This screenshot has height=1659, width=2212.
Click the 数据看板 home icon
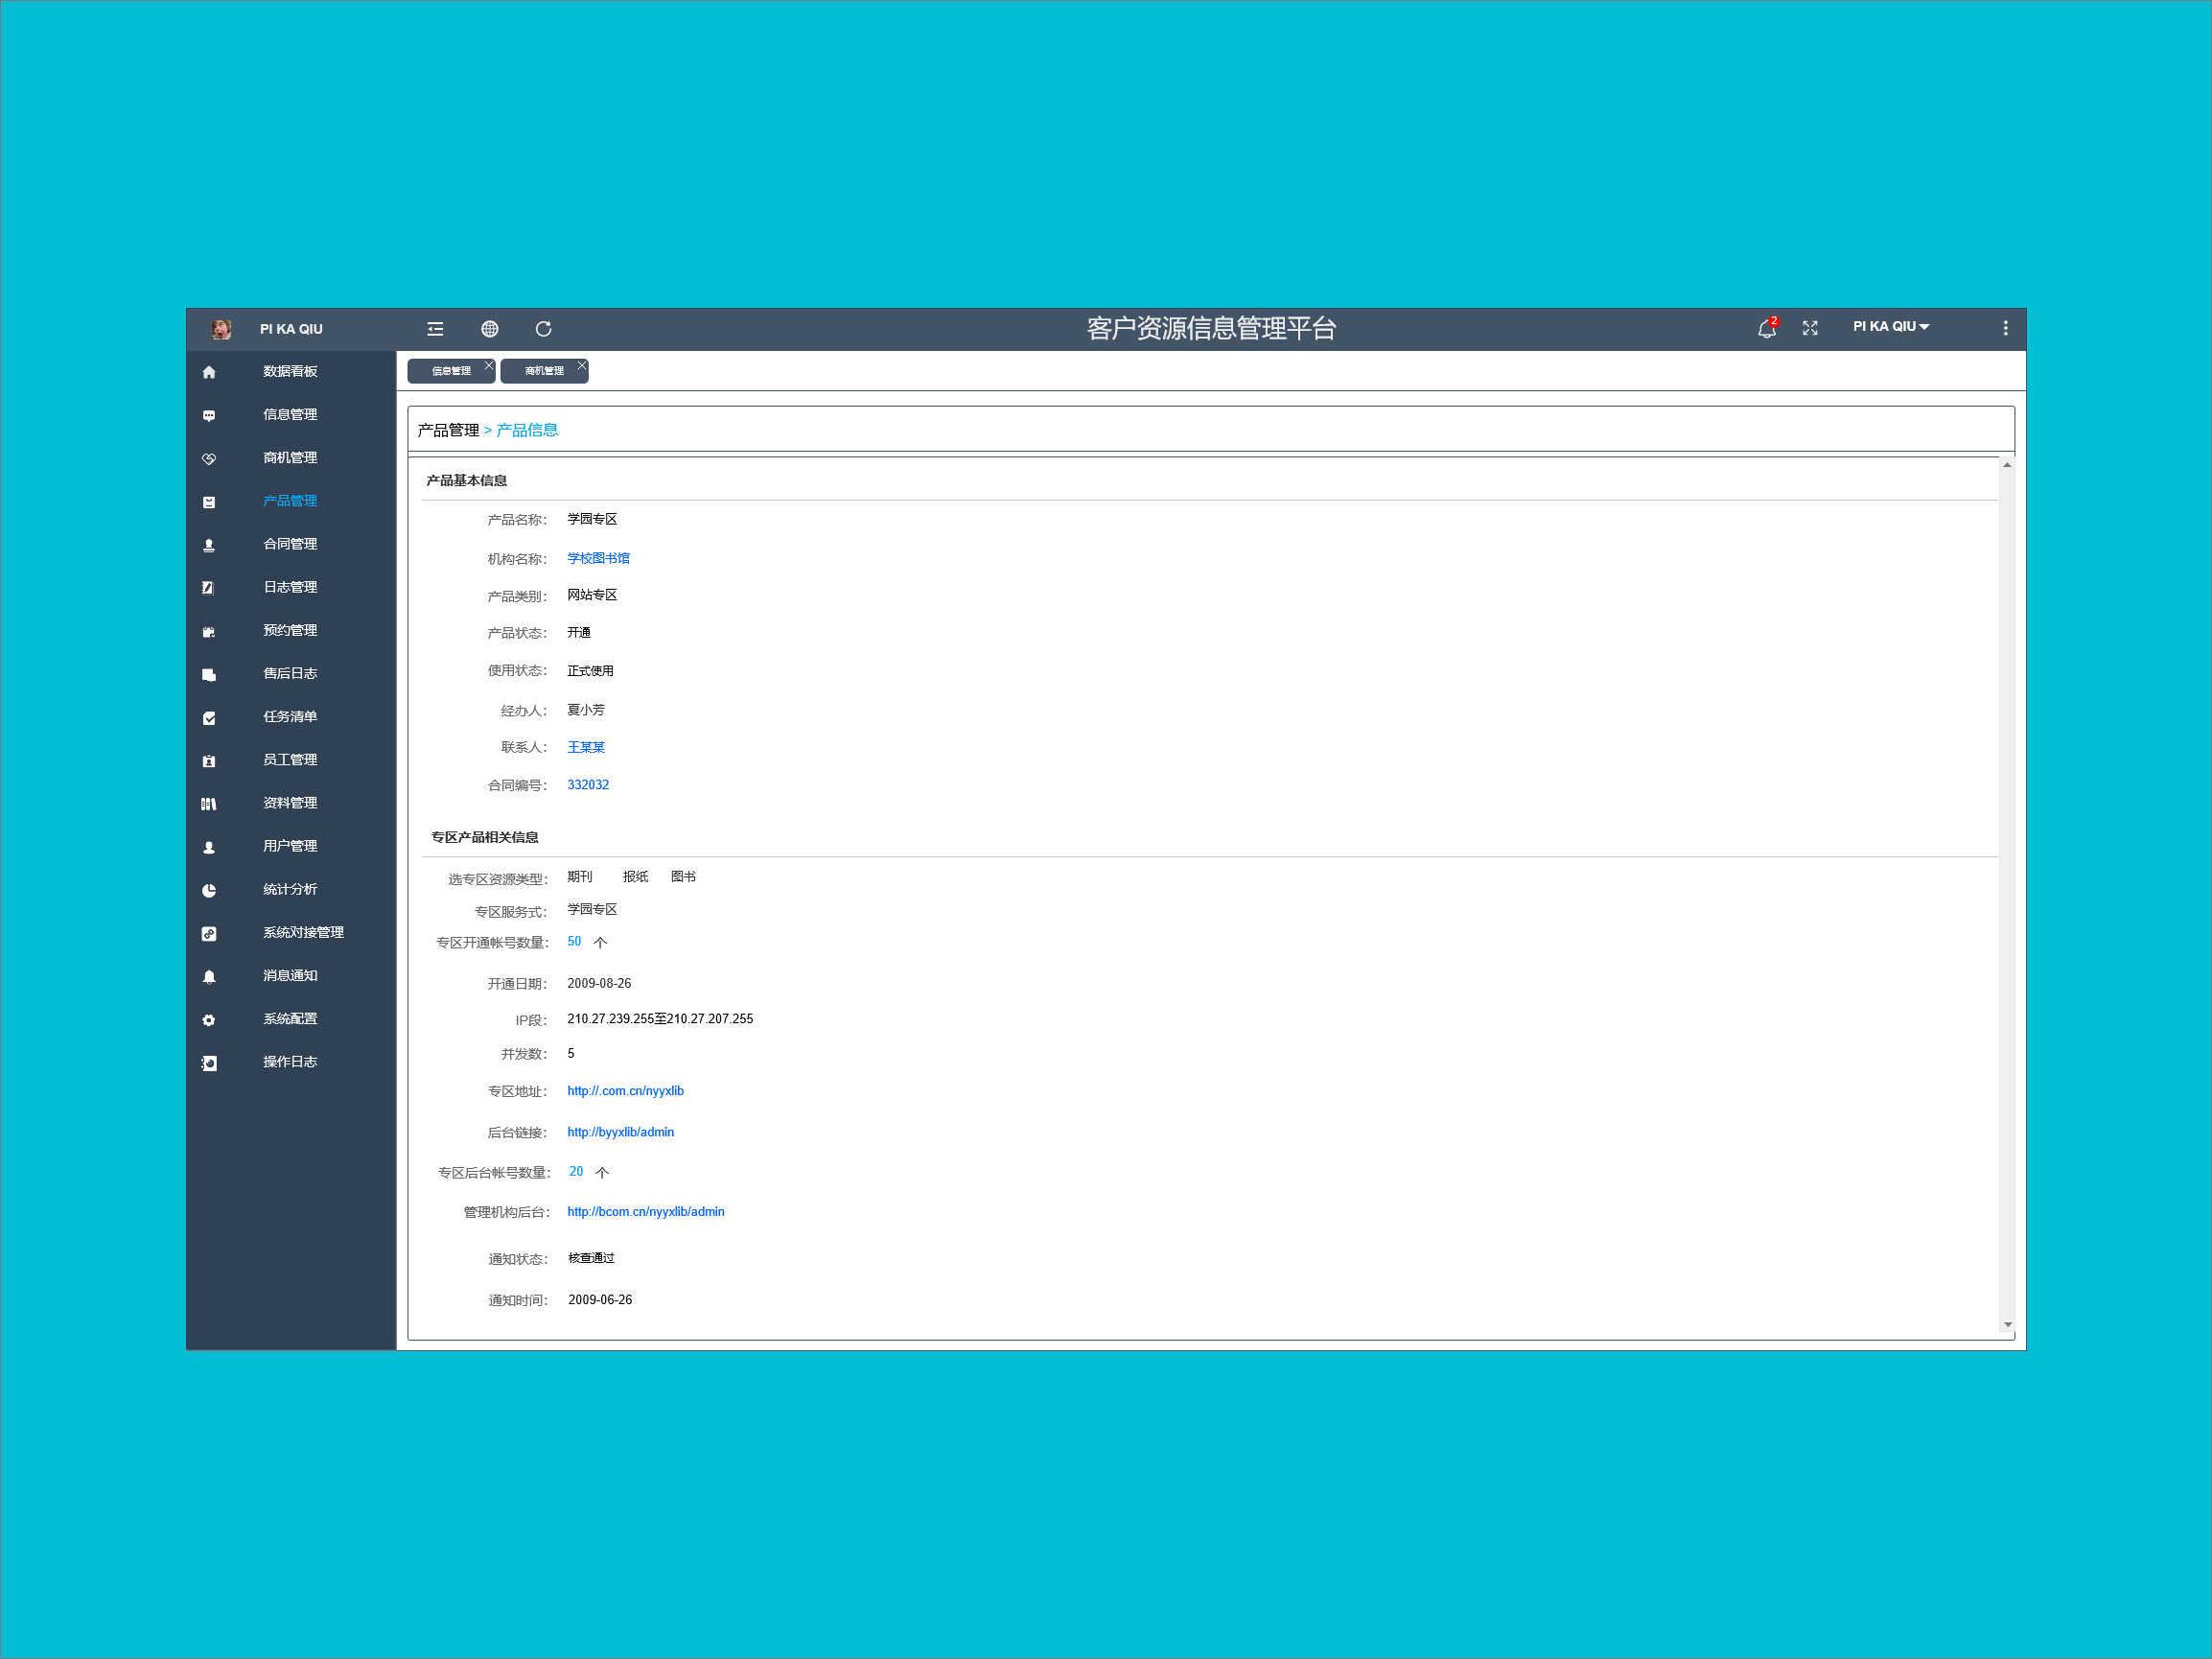pyautogui.click(x=209, y=372)
